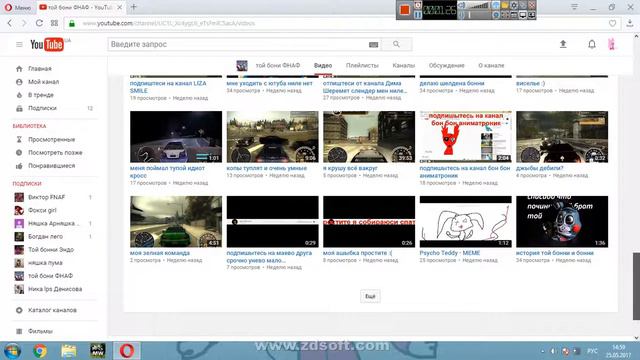Image resolution: width=640 pixels, height=360 pixels.
Task: Open video title моя ашыбка простите :(
Action: (x=358, y=253)
